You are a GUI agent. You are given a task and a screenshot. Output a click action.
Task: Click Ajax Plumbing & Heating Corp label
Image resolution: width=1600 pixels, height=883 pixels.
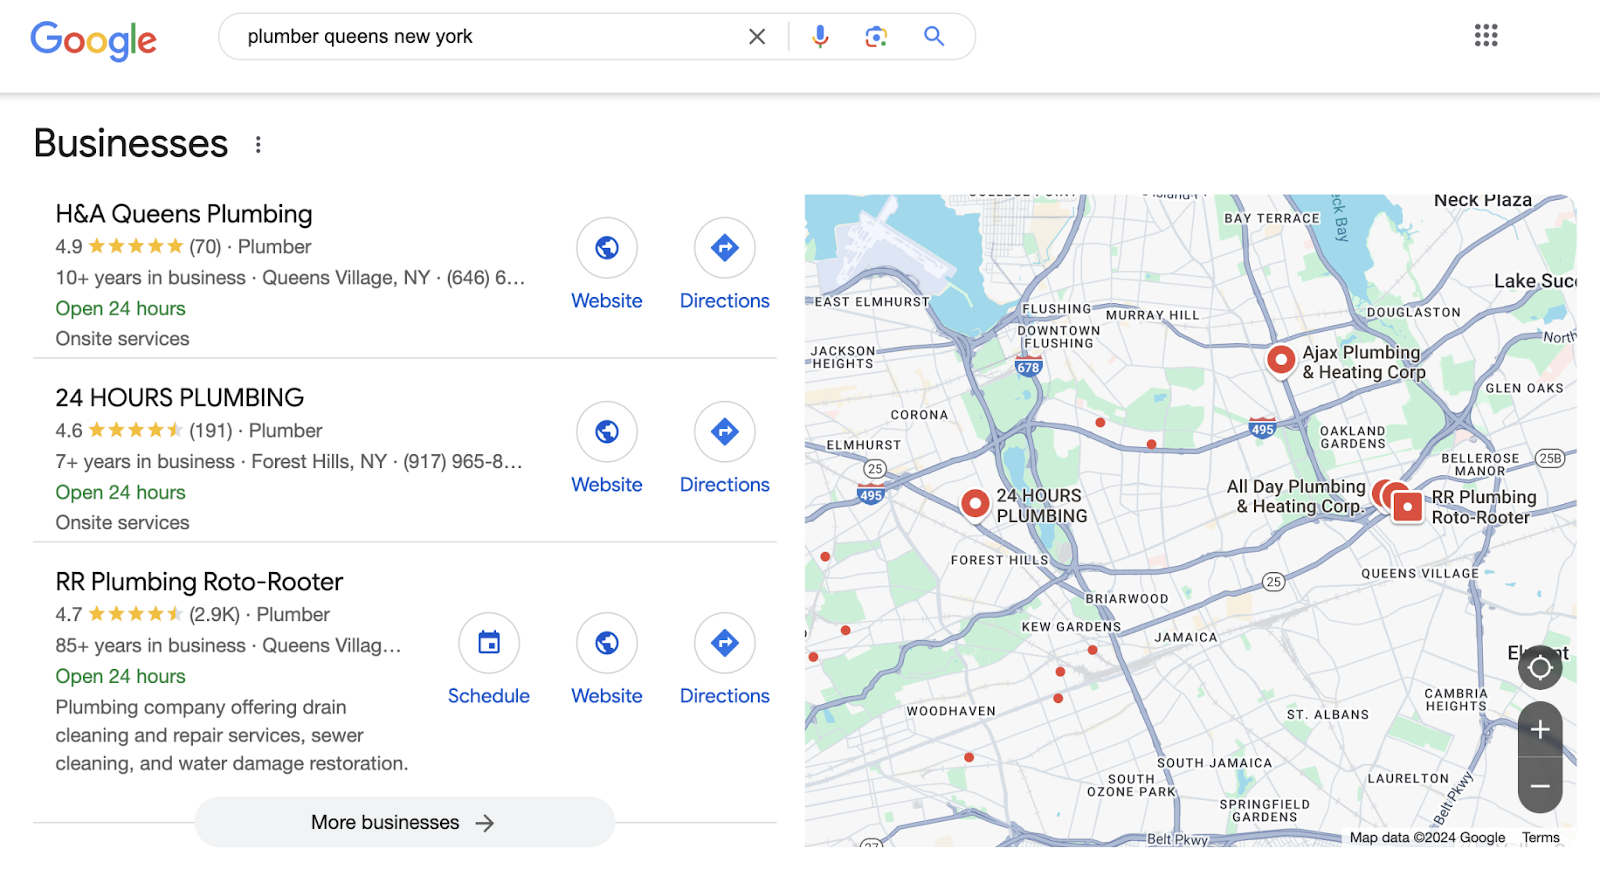(x=1363, y=362)
